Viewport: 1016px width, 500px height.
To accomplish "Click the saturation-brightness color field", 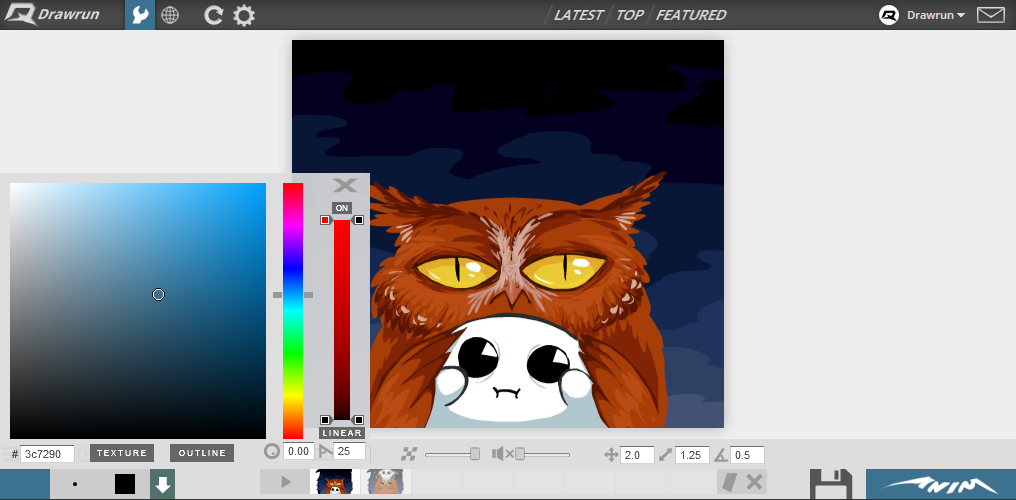I will coord(138,311).
